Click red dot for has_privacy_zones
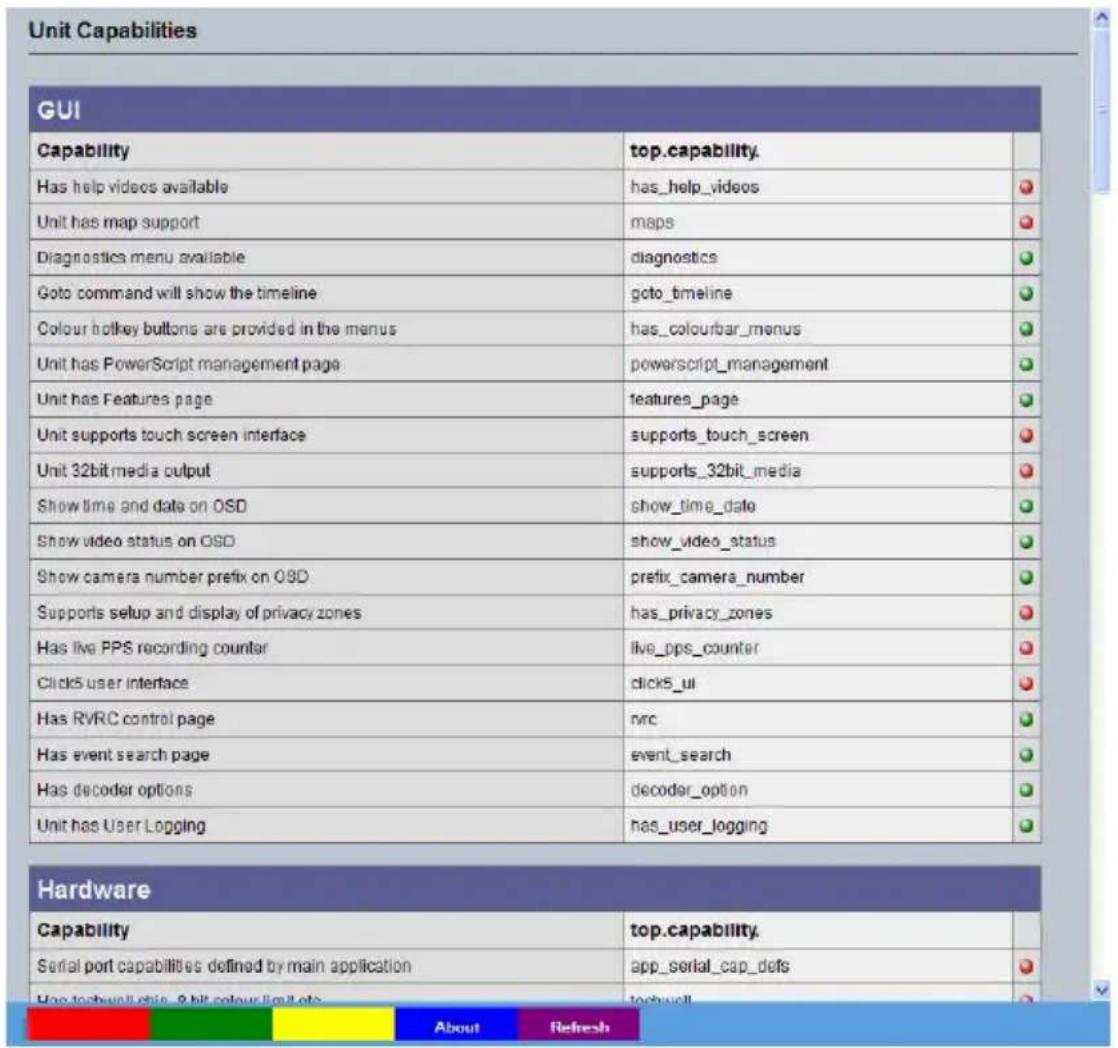Screen dimensions: 1118x1048 tap(1026, 613)
